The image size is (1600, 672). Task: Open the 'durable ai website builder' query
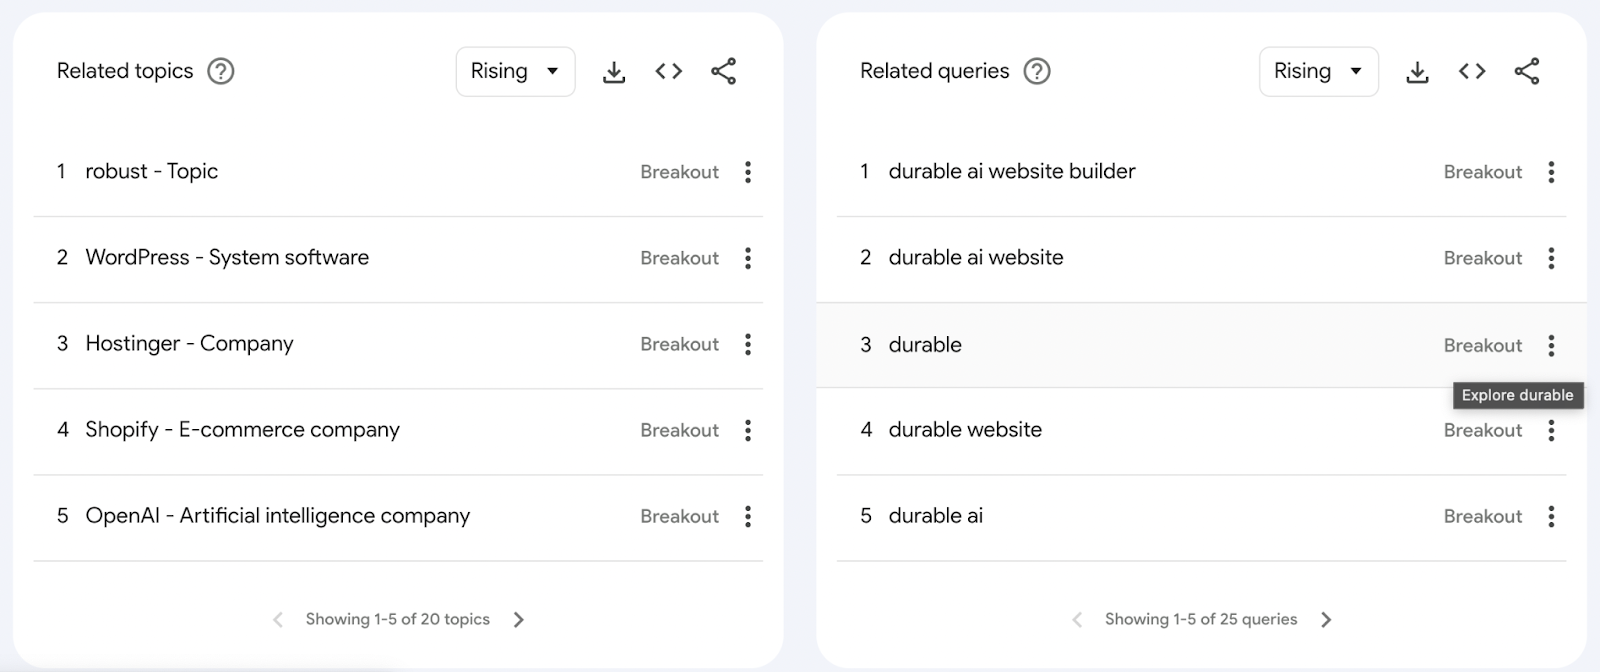click(x=1011, y=172)
